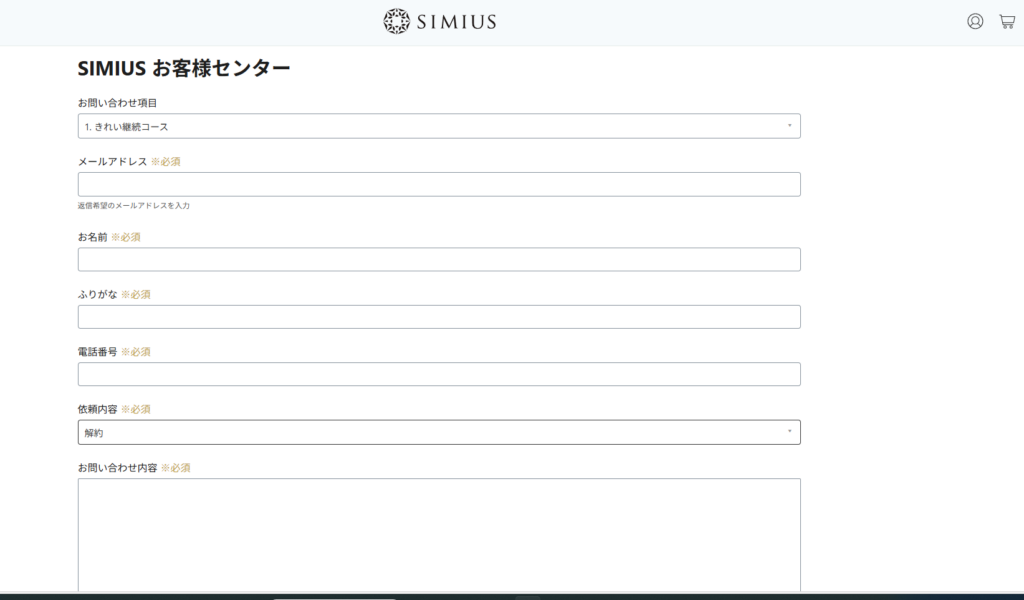Click the お名前 field label

93,237
